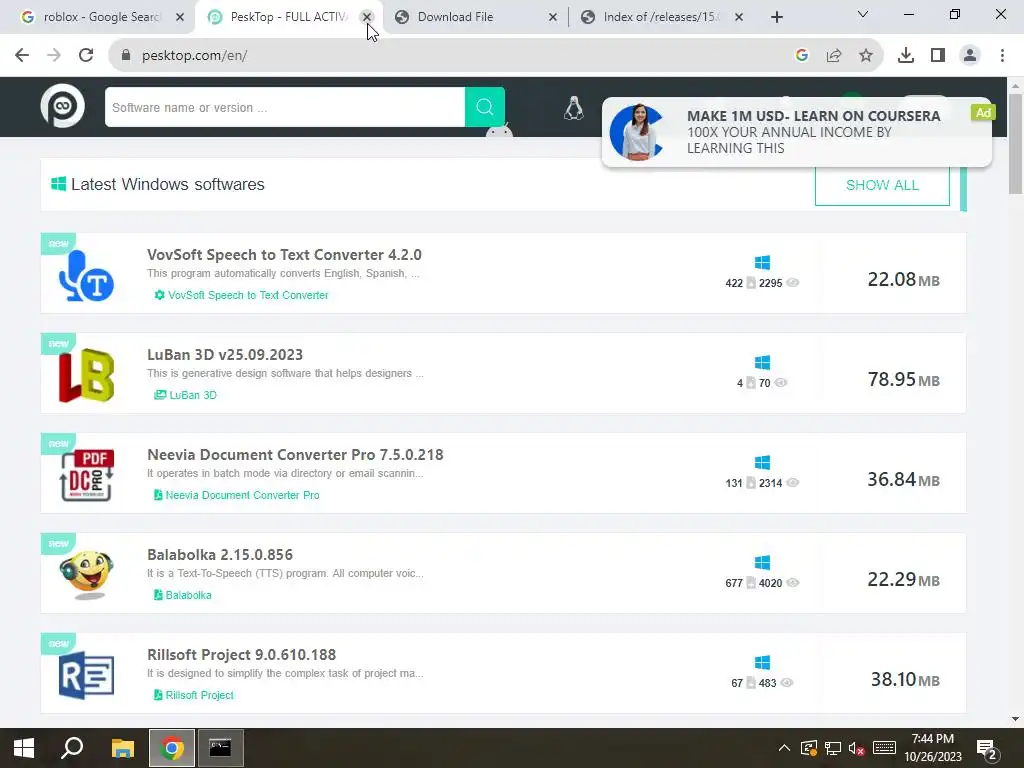The height and width of the screenshot is (768, 1024).
Task: Open Rillsoft Project 9.0.610.188 title
Action: (x=242, y=654)
